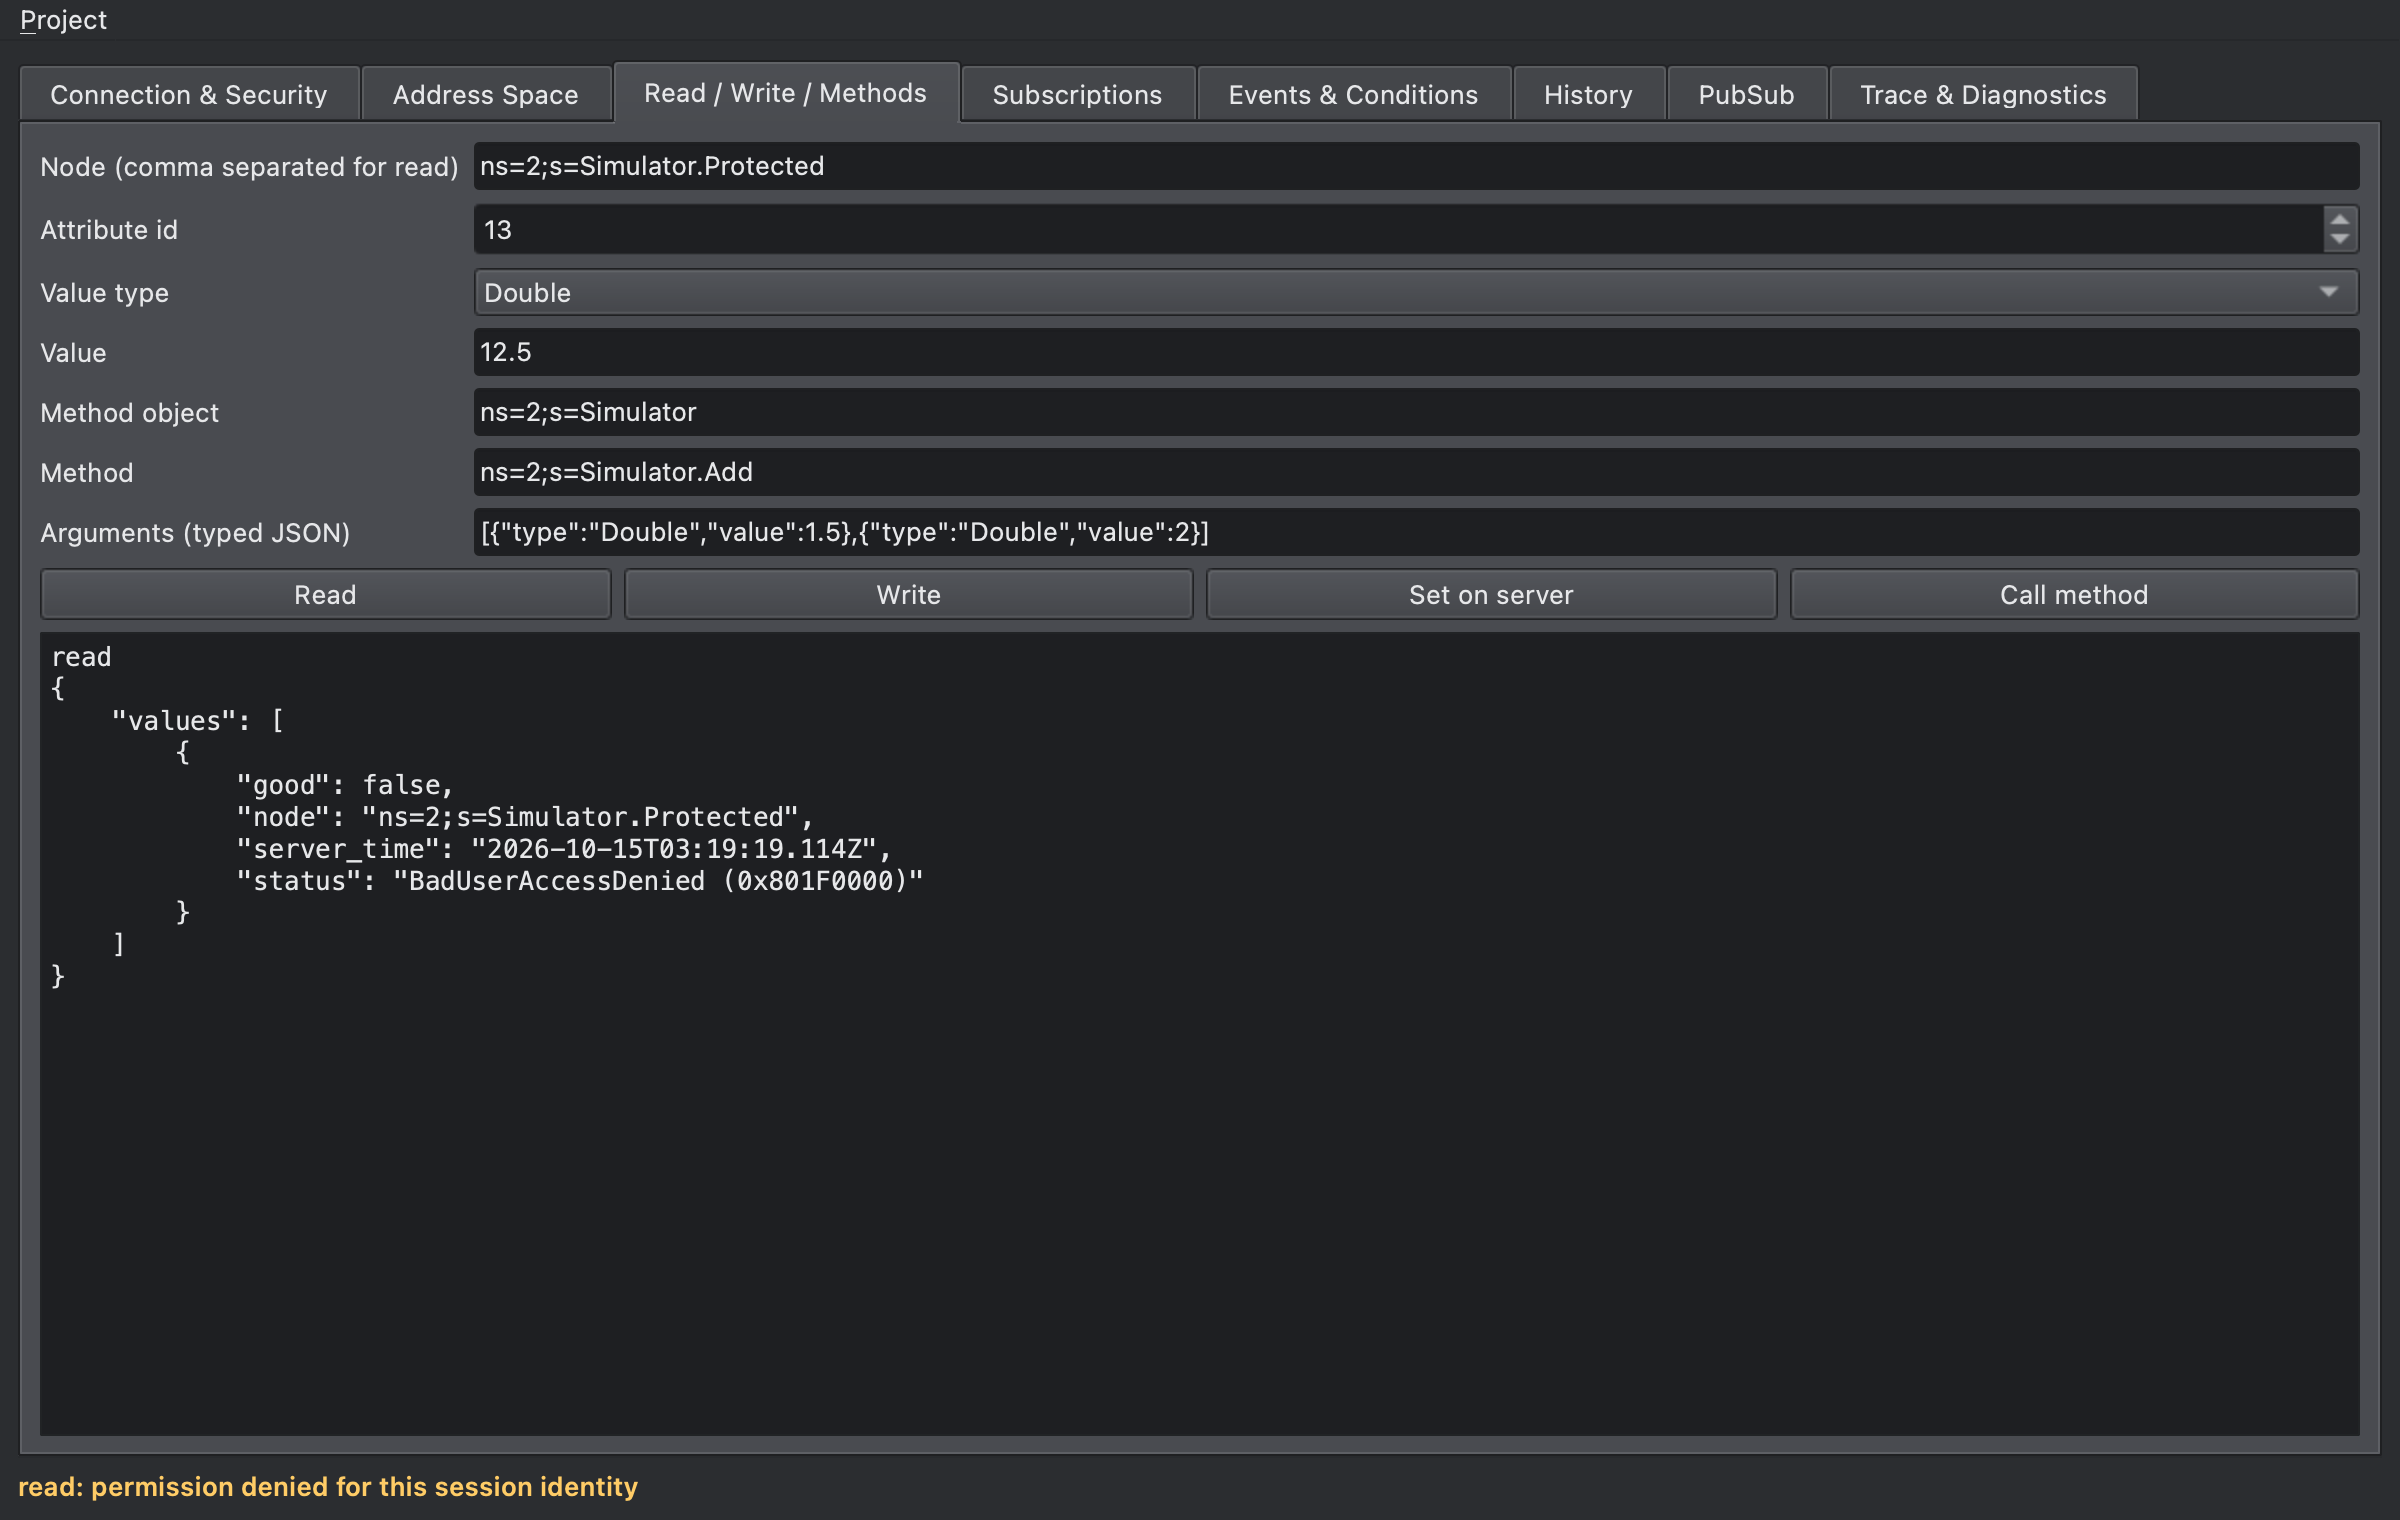Click the 'read' heading line in output

coord(81,657)
